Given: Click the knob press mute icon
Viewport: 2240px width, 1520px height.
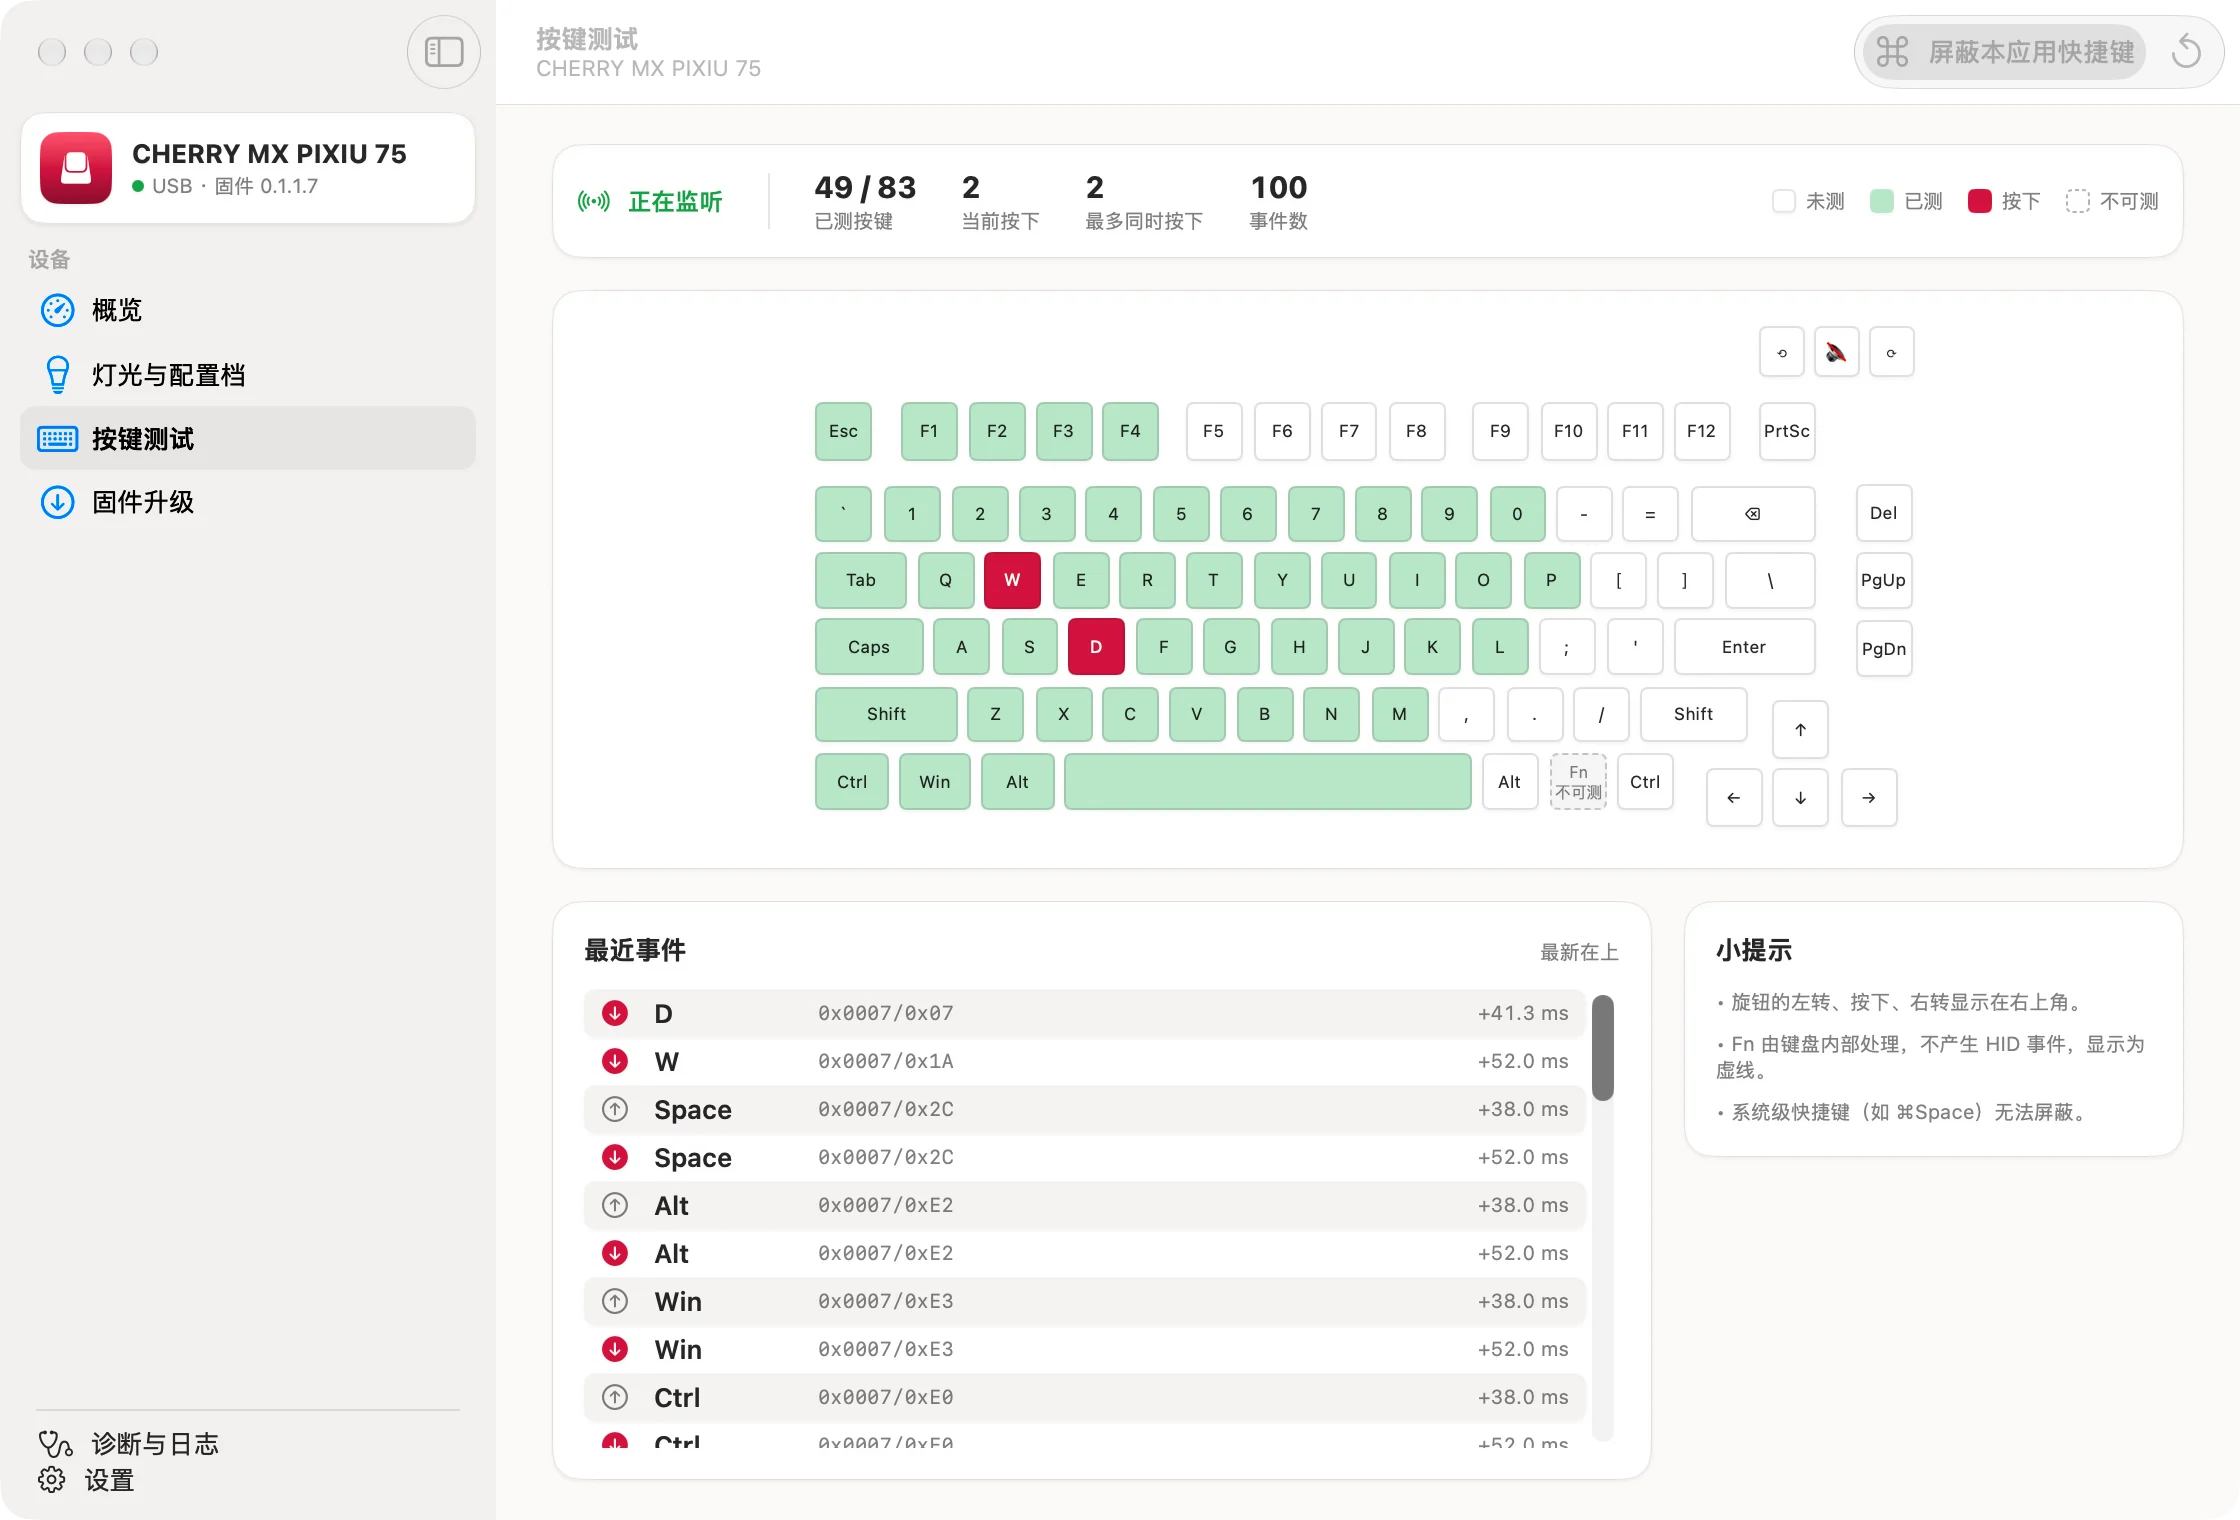Looking at the screenshot, I should 1836,352.
